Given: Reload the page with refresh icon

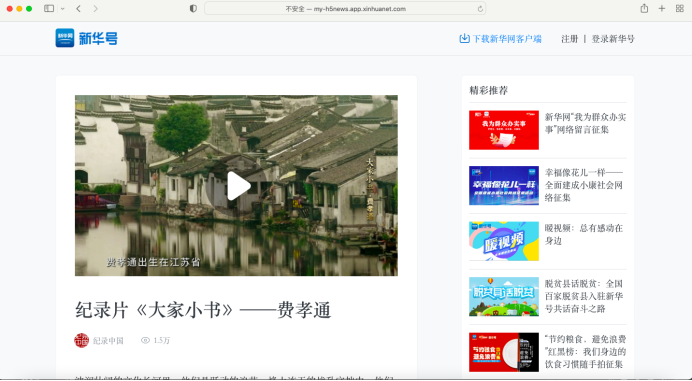Looking at the screenshot, I should 480,9.
